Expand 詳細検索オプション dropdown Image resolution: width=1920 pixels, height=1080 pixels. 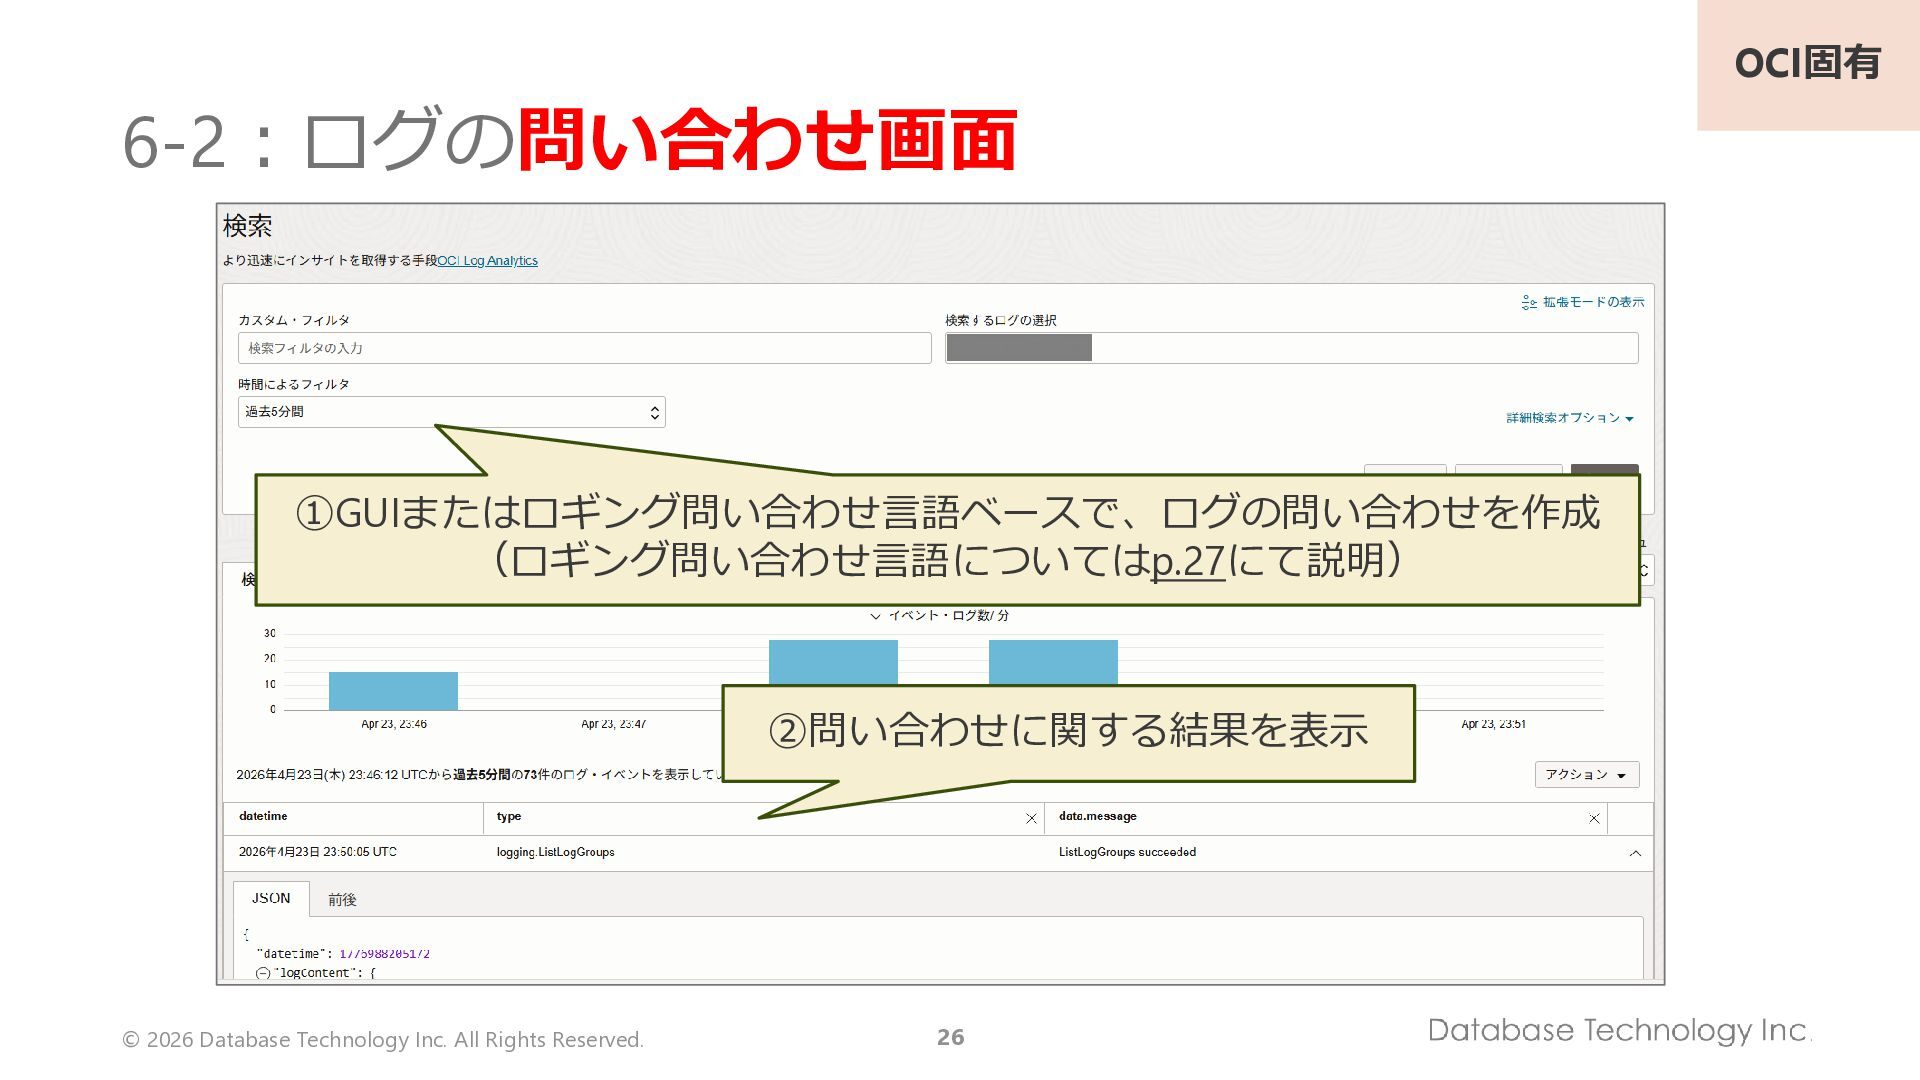click(x=1570, y=418)
